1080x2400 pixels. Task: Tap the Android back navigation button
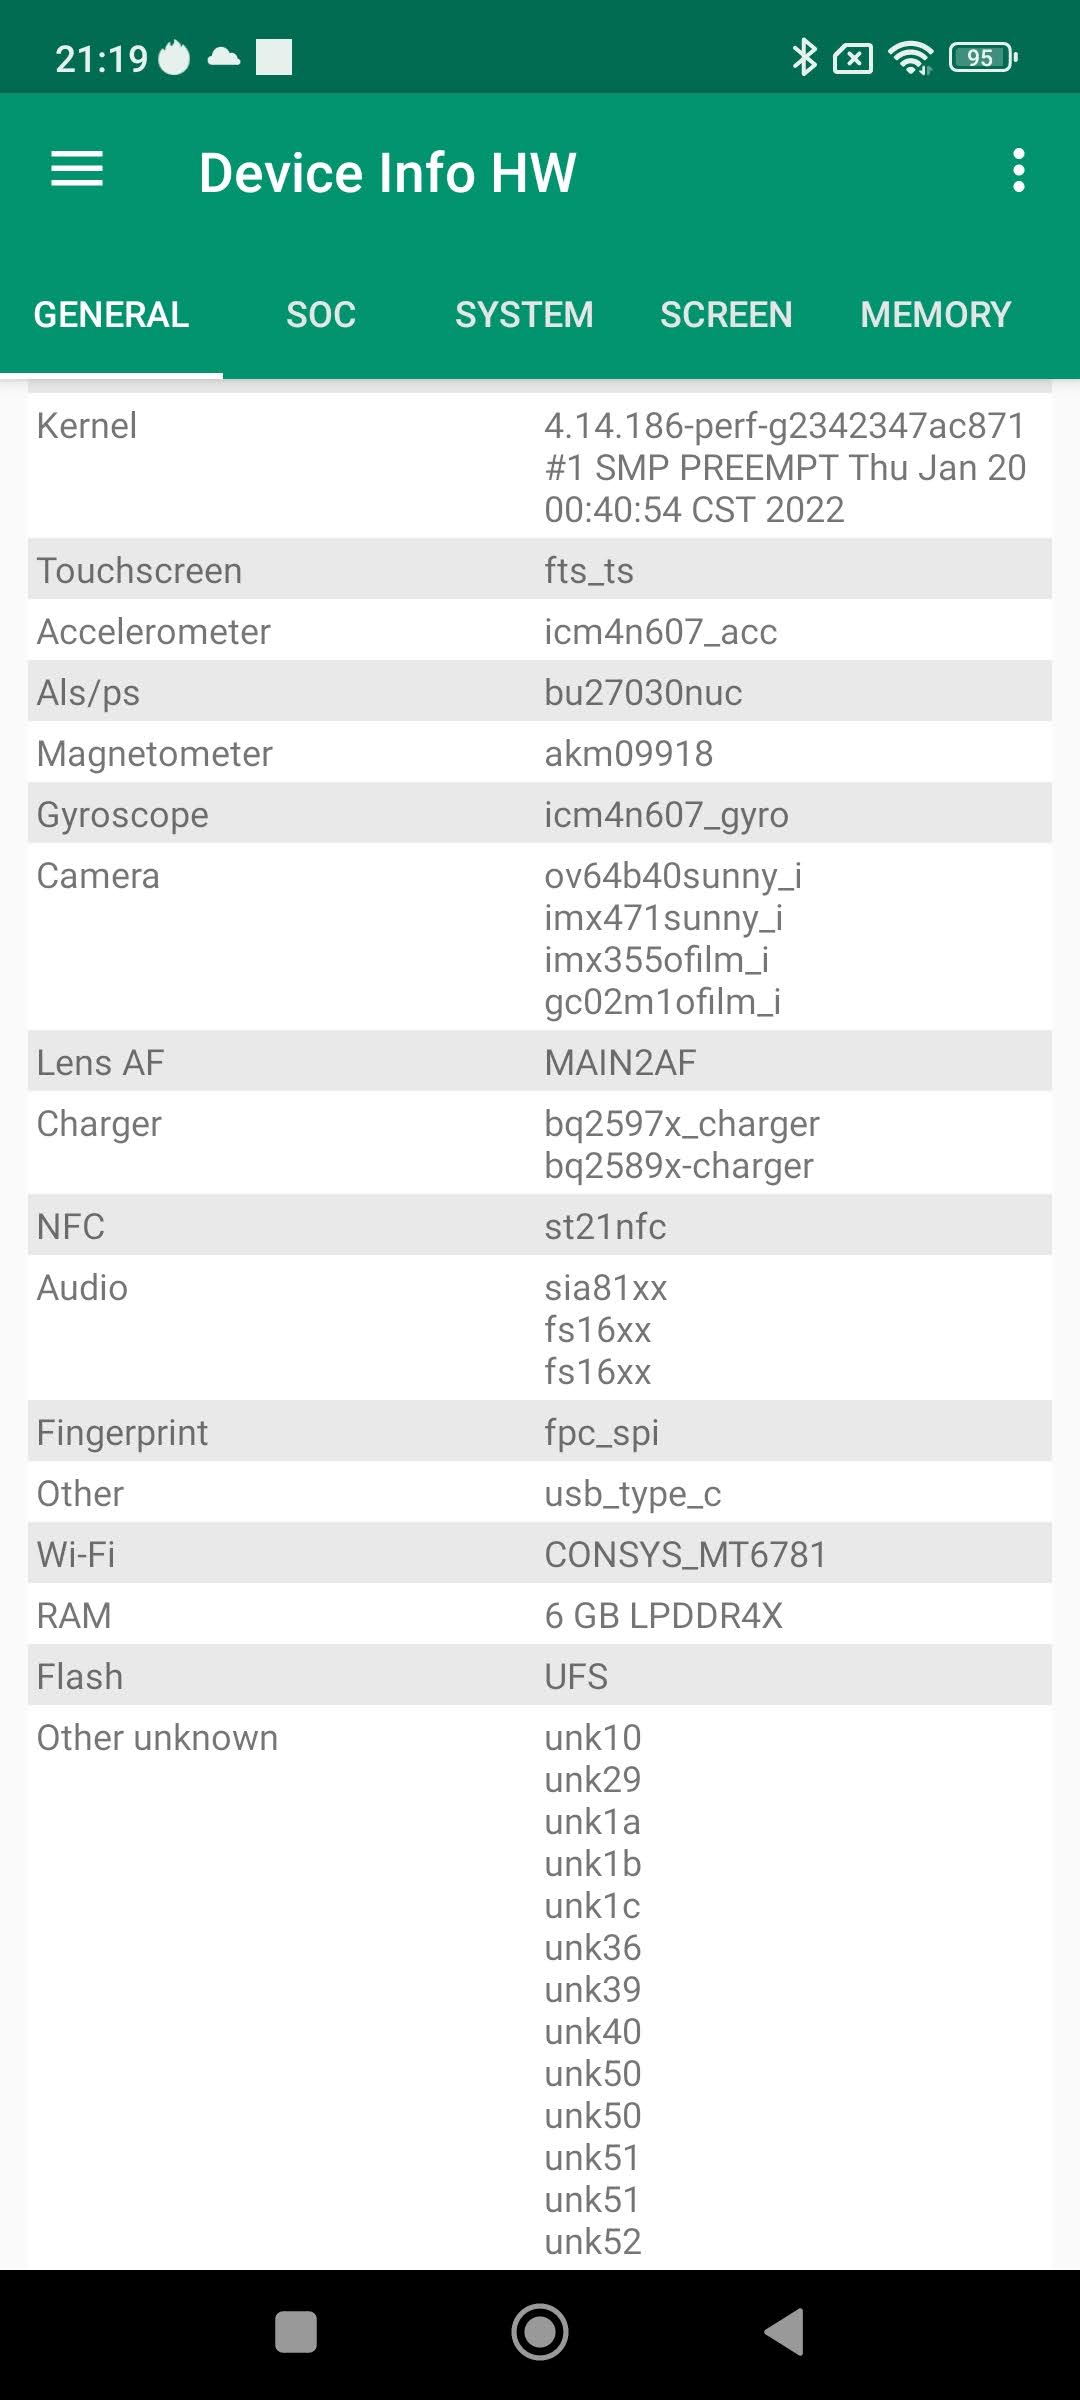pos(786,2332)
